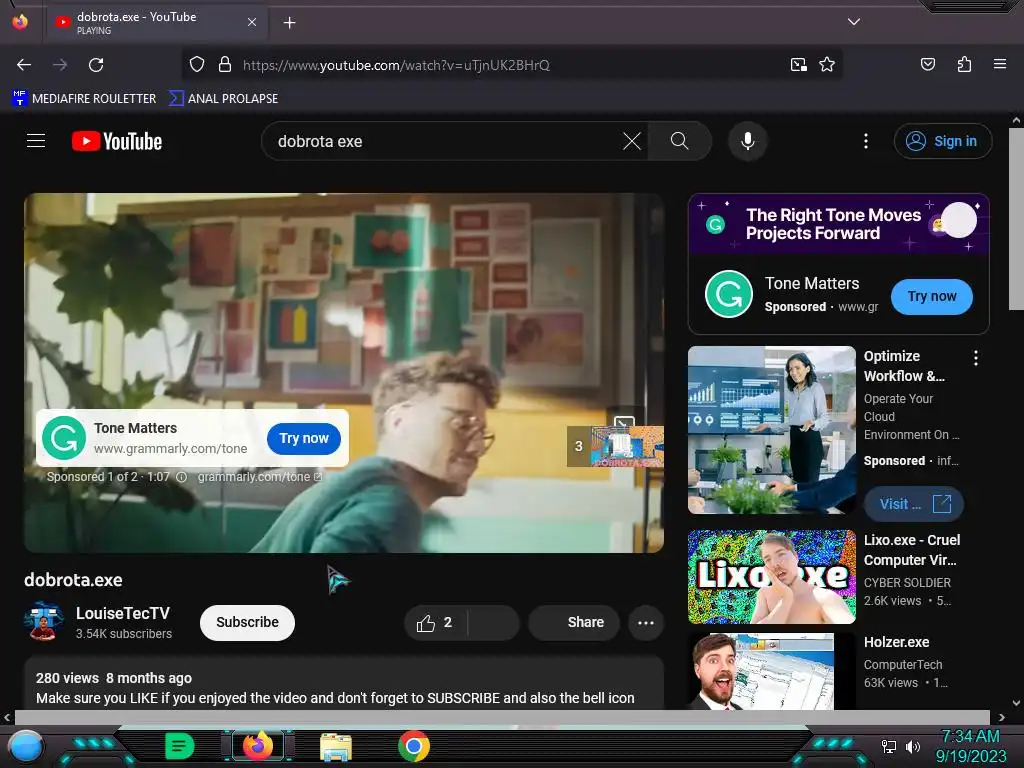Open the green notes app on taskbar
1024x768 pixels.
[x=180, y=746]
